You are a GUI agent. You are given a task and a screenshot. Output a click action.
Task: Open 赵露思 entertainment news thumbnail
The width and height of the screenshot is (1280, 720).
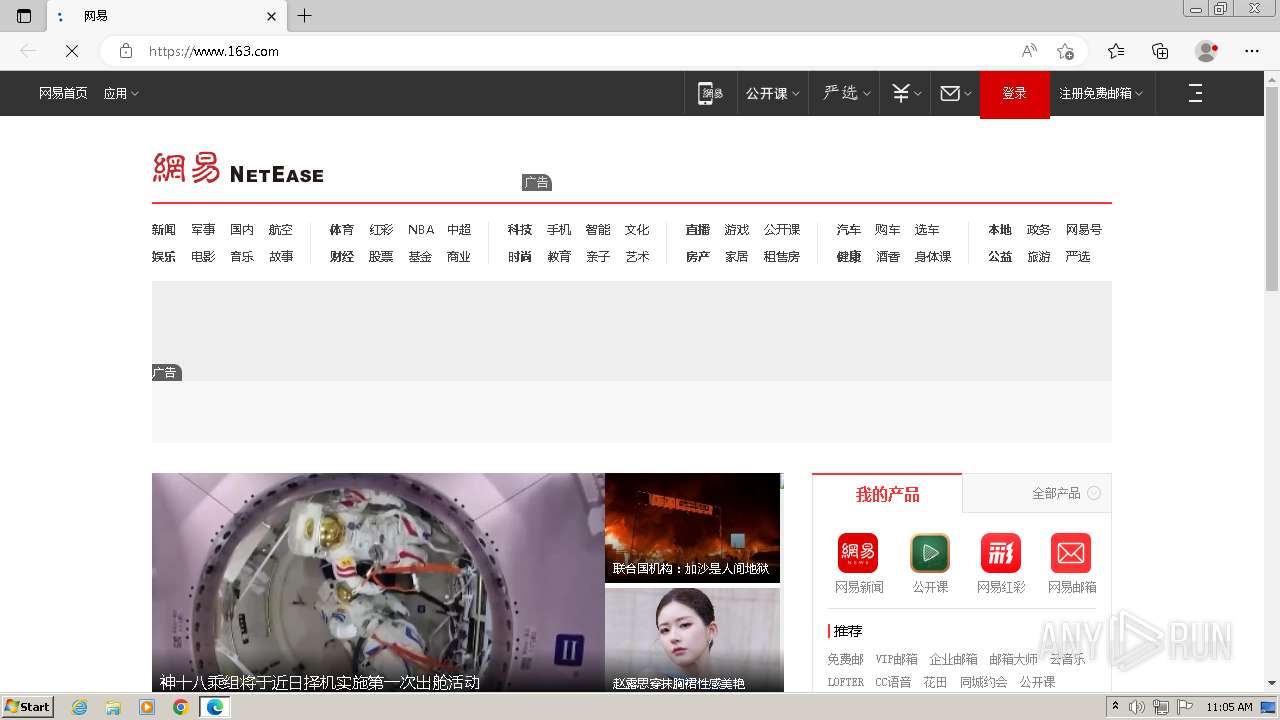pos(692,640)
